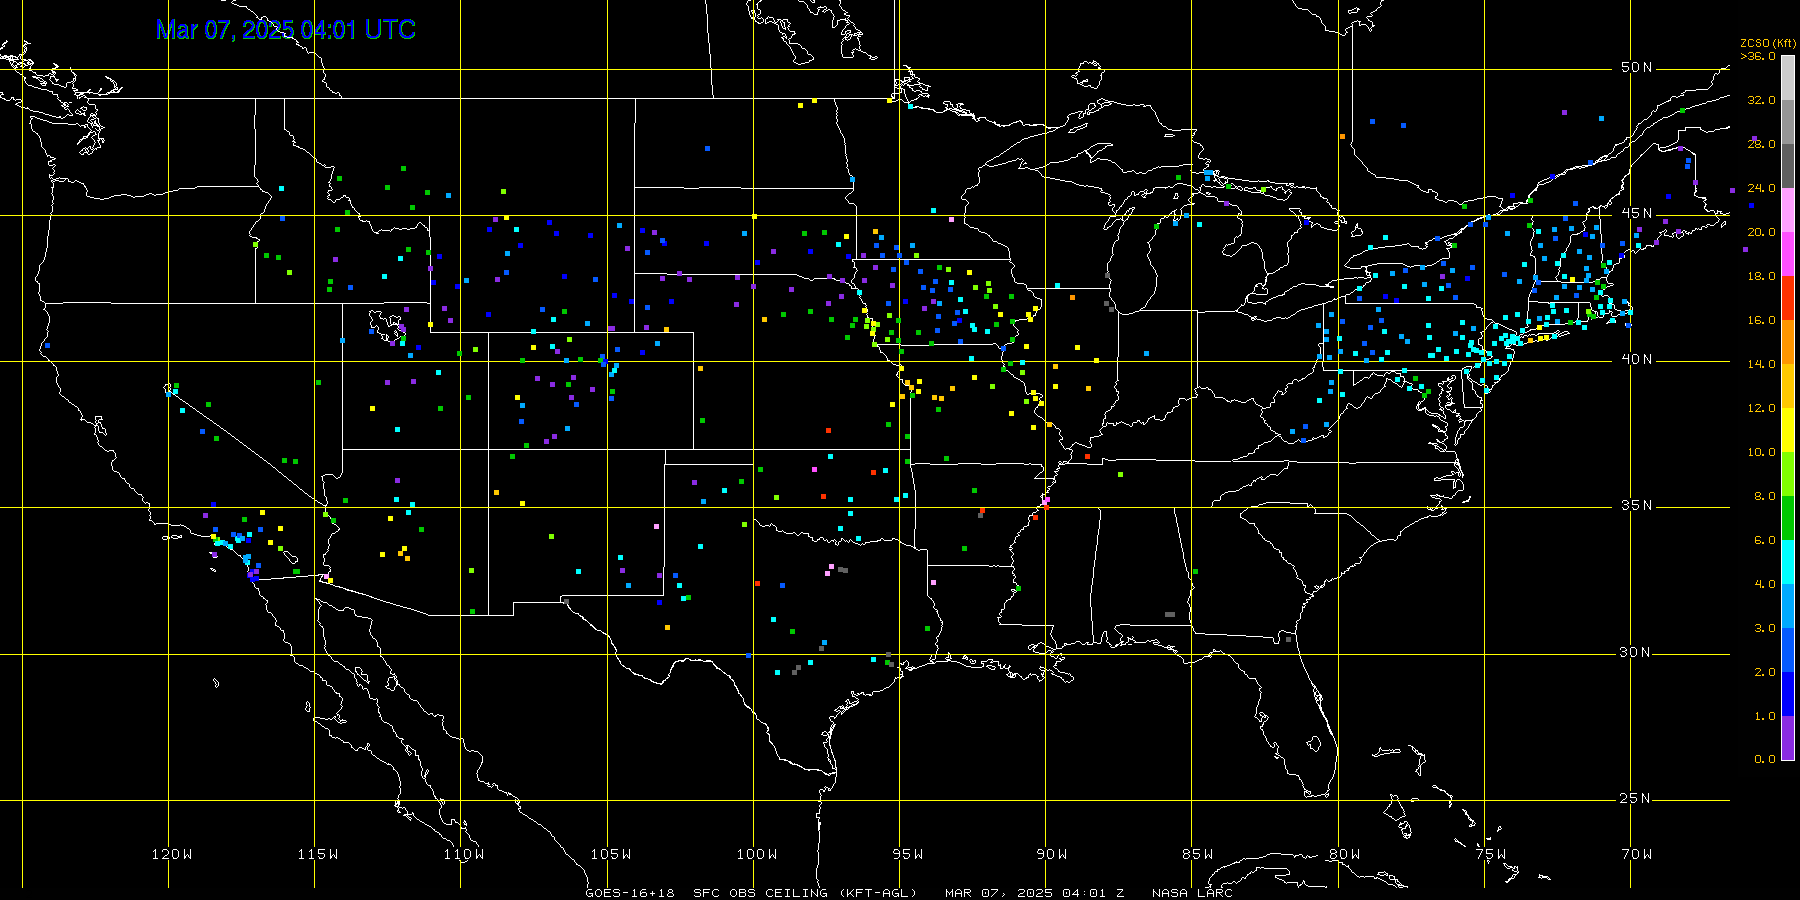The height and width of the screenshot is (900, 1800).
Task: Click the '18.0' legend label
Action: coord(1762,276)
